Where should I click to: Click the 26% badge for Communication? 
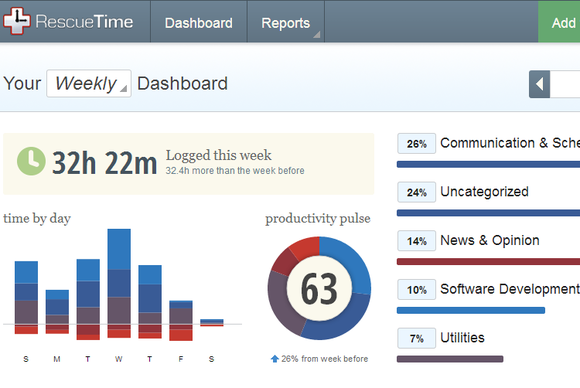pos(417,144)
